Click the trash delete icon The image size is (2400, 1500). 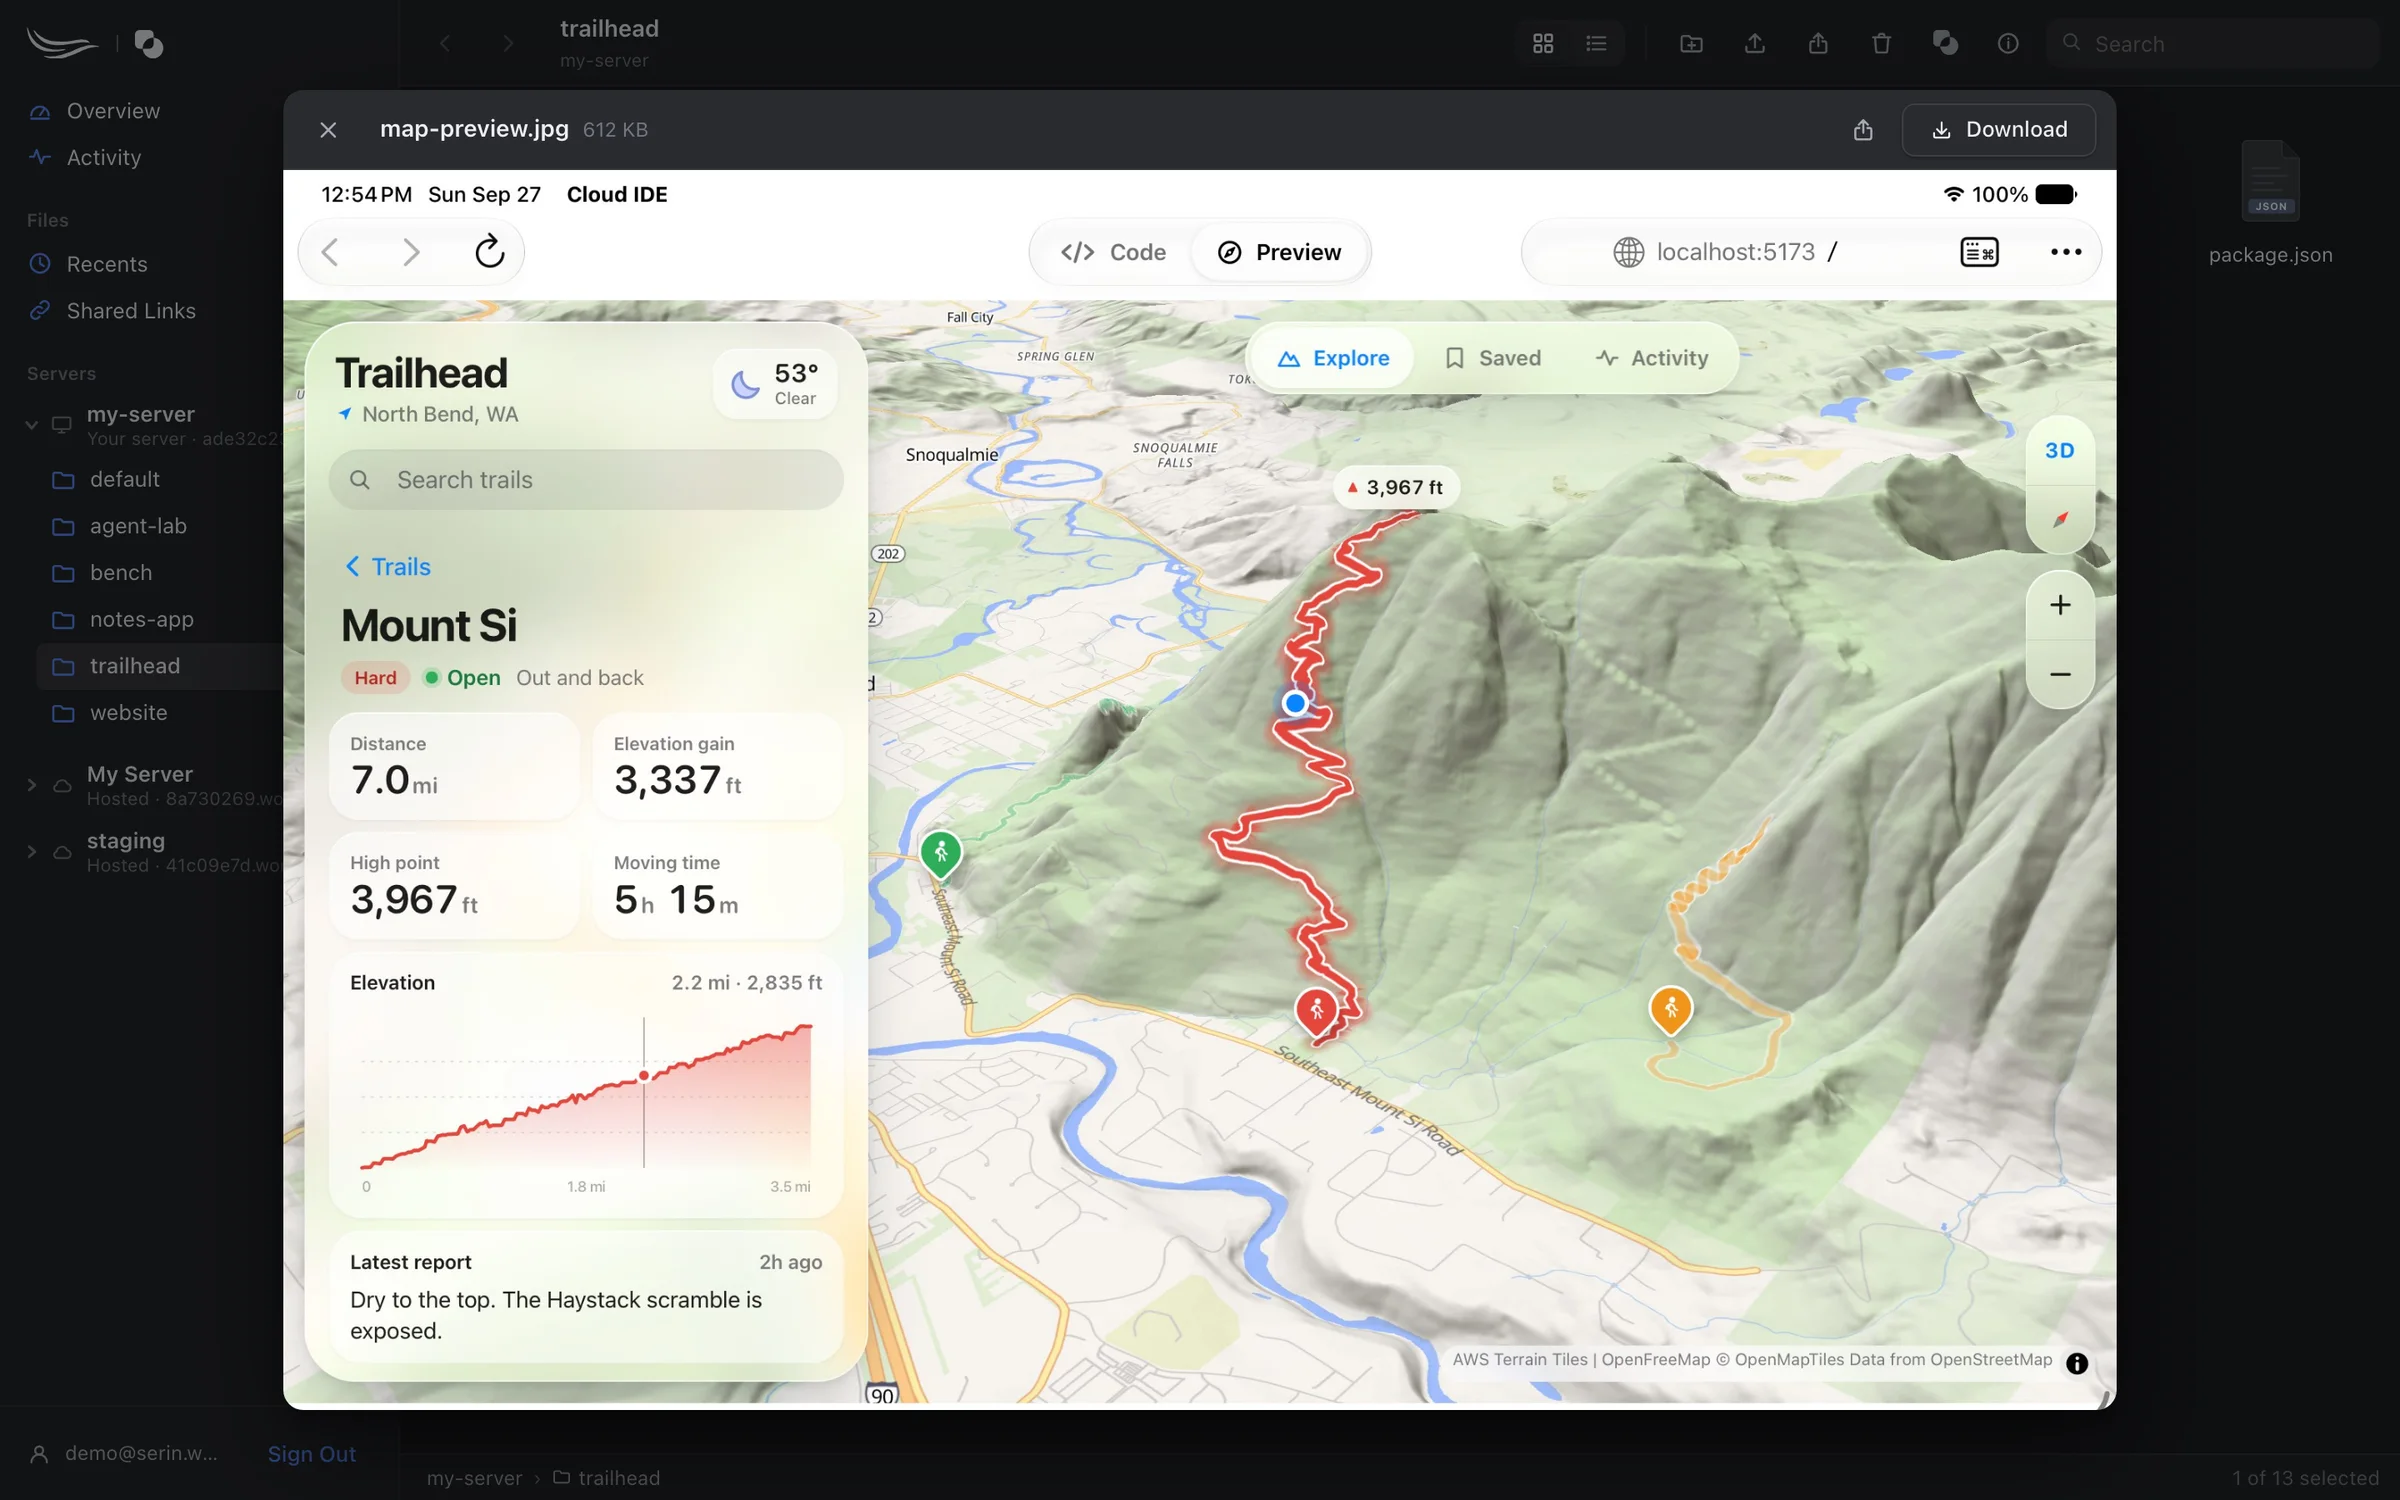click(x=1881, y=44)
